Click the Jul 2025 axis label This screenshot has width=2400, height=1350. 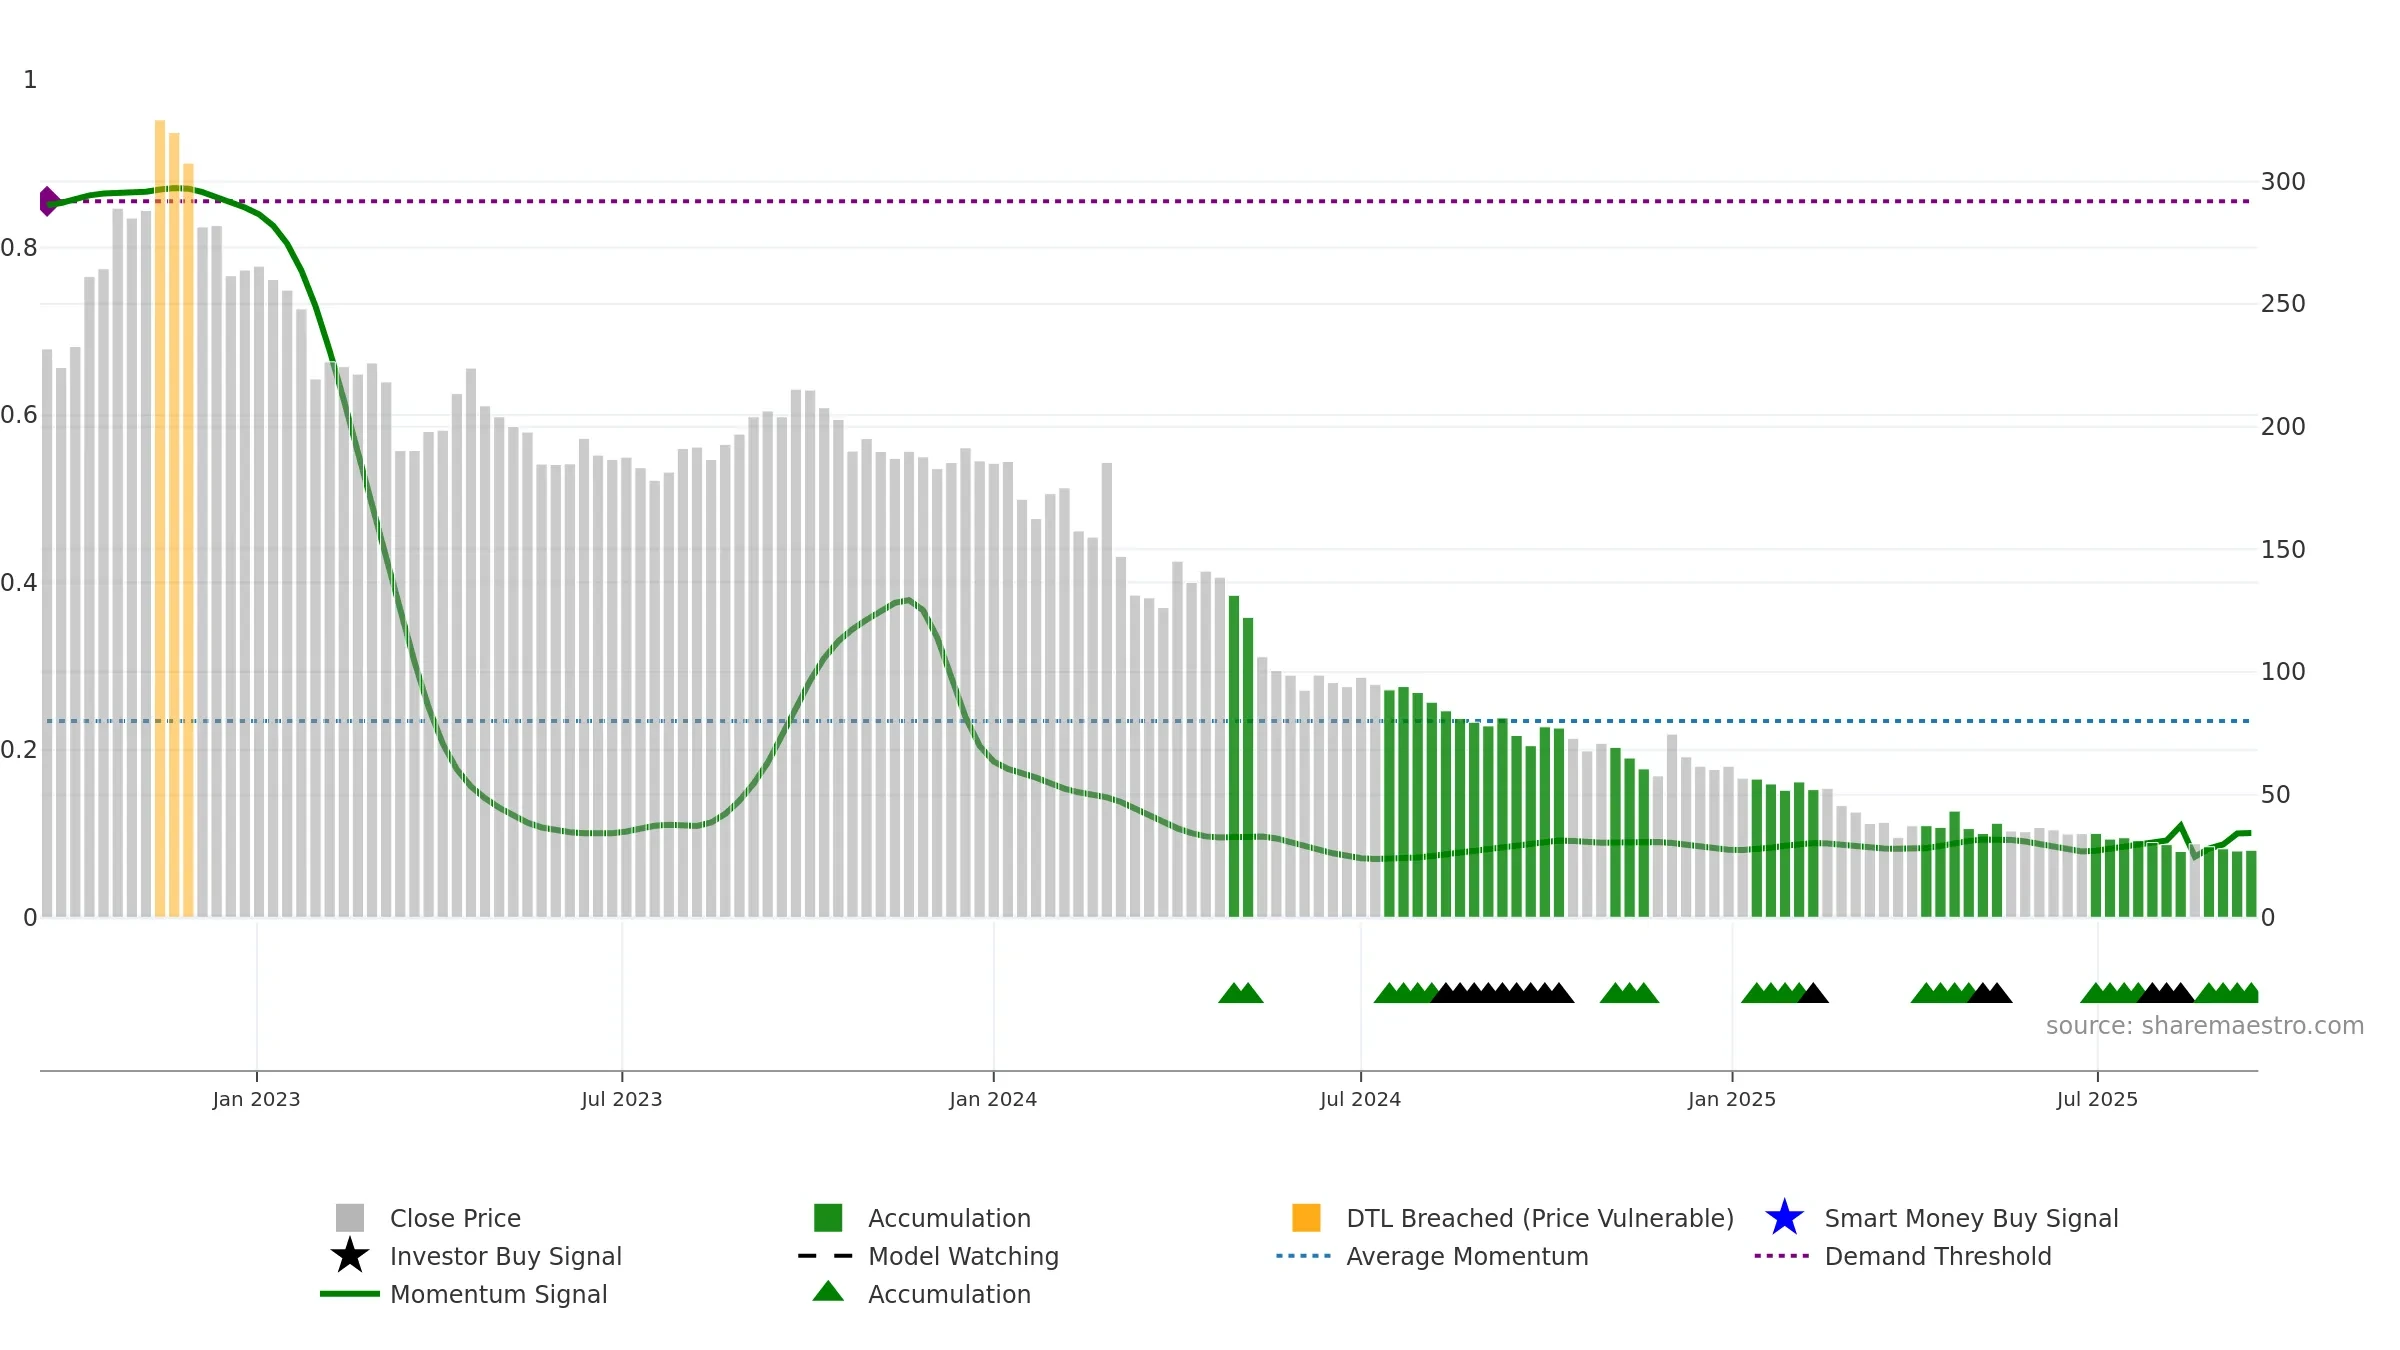coord(2097,1100)
